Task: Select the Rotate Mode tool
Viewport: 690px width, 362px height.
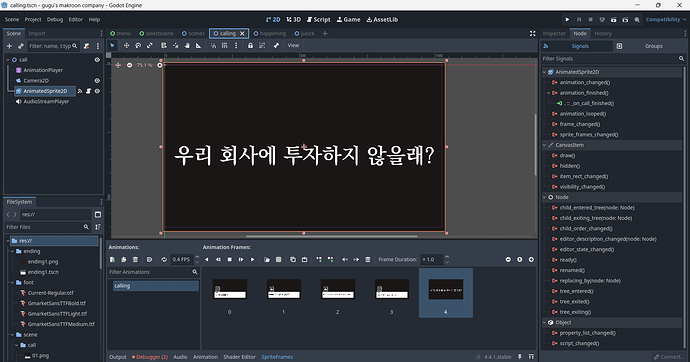Action: pyautogui.click(x=138, y=45)
